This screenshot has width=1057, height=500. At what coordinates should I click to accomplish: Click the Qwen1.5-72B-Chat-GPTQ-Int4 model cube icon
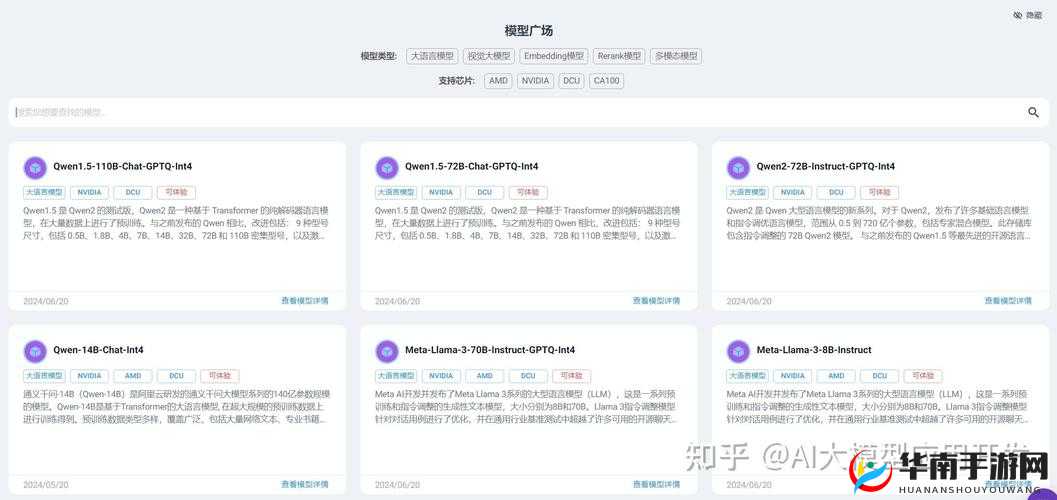(387, 167)
